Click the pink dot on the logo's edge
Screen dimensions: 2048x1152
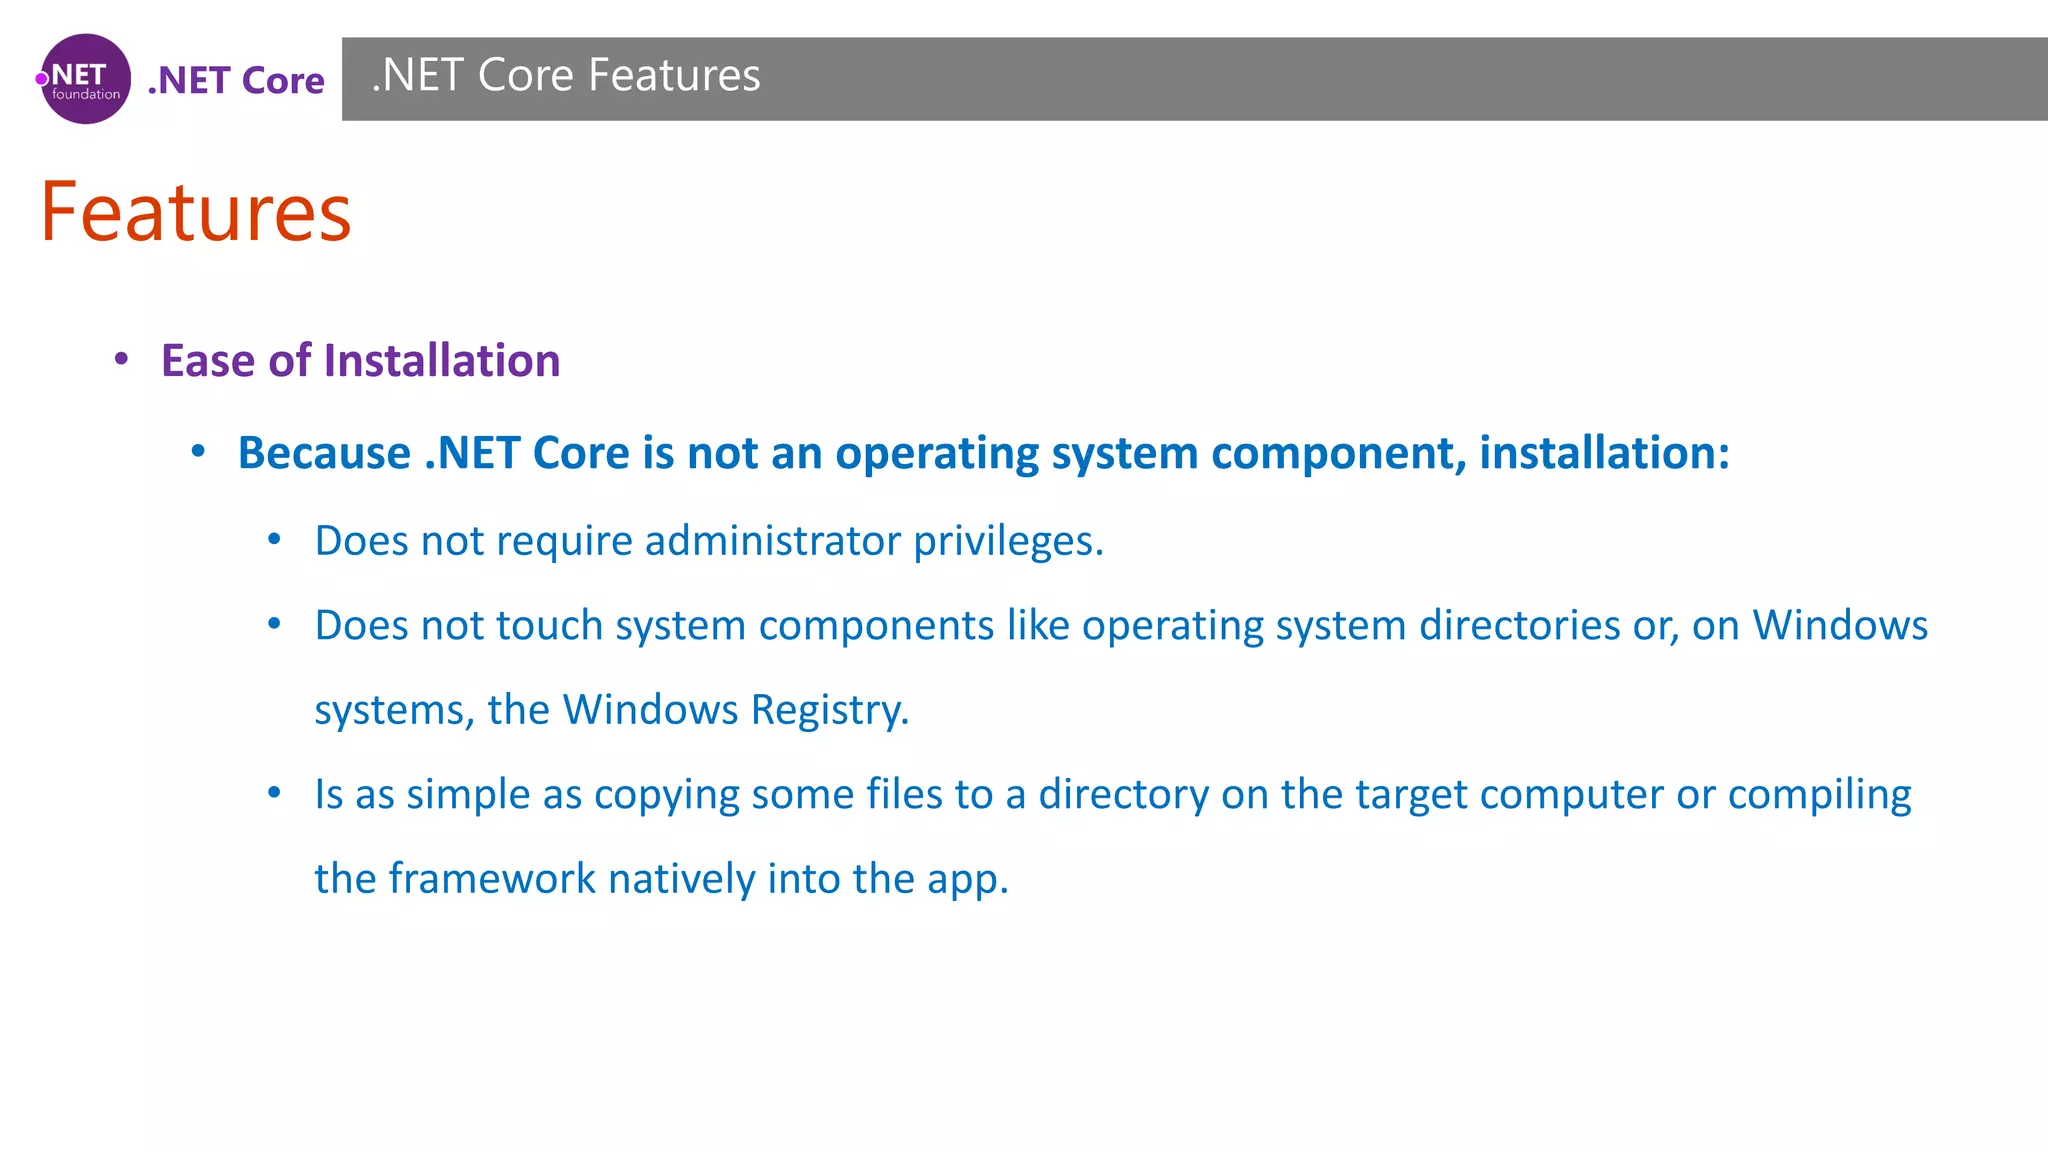coord(42,79)
